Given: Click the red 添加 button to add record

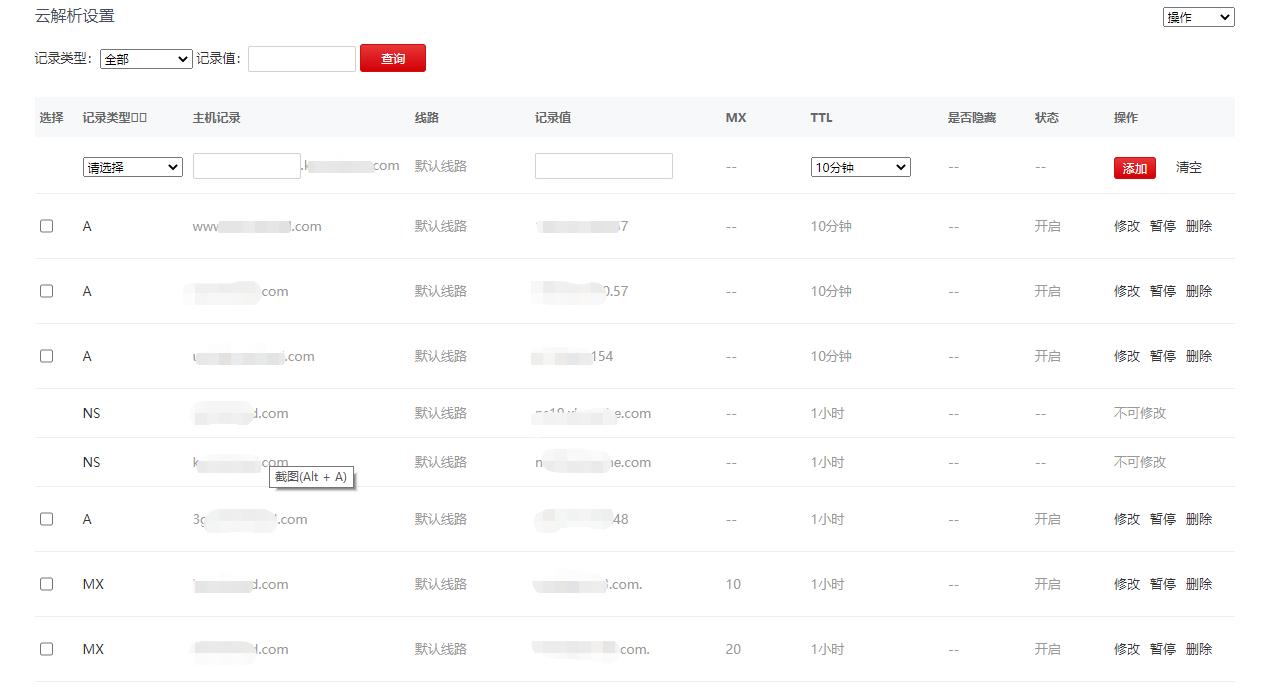Looking at the screenshot, I should (x=1134, y=169).
